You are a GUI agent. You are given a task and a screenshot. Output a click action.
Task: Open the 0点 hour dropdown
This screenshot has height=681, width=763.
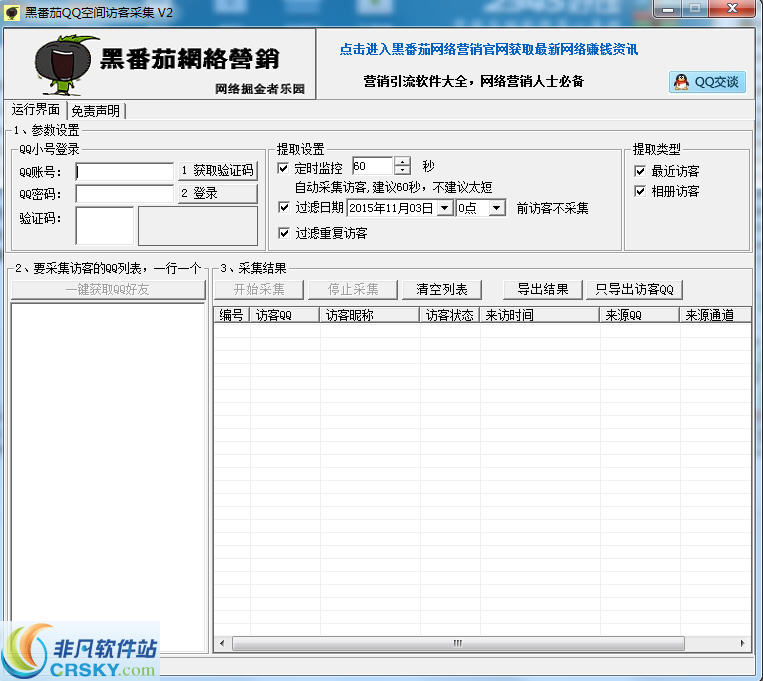tap(496, 208)
